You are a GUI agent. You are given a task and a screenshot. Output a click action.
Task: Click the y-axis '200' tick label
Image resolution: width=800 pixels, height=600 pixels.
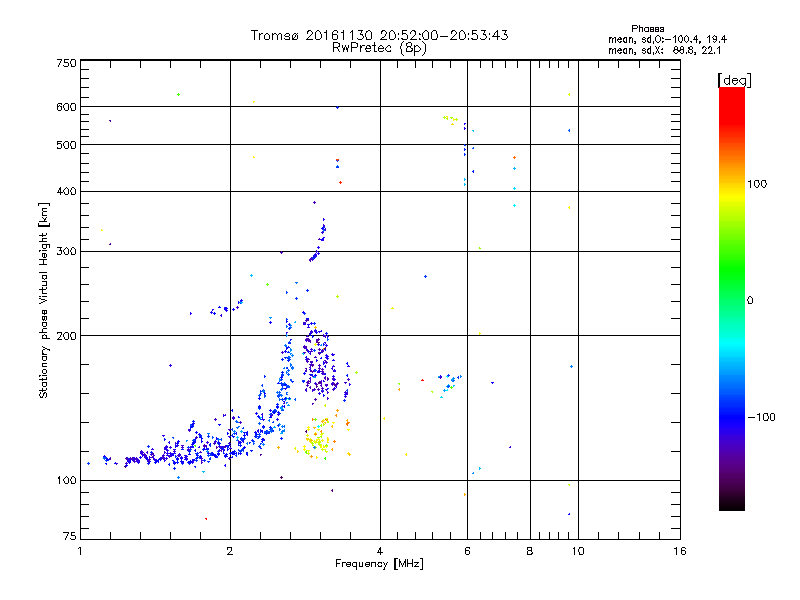(66, 336)
